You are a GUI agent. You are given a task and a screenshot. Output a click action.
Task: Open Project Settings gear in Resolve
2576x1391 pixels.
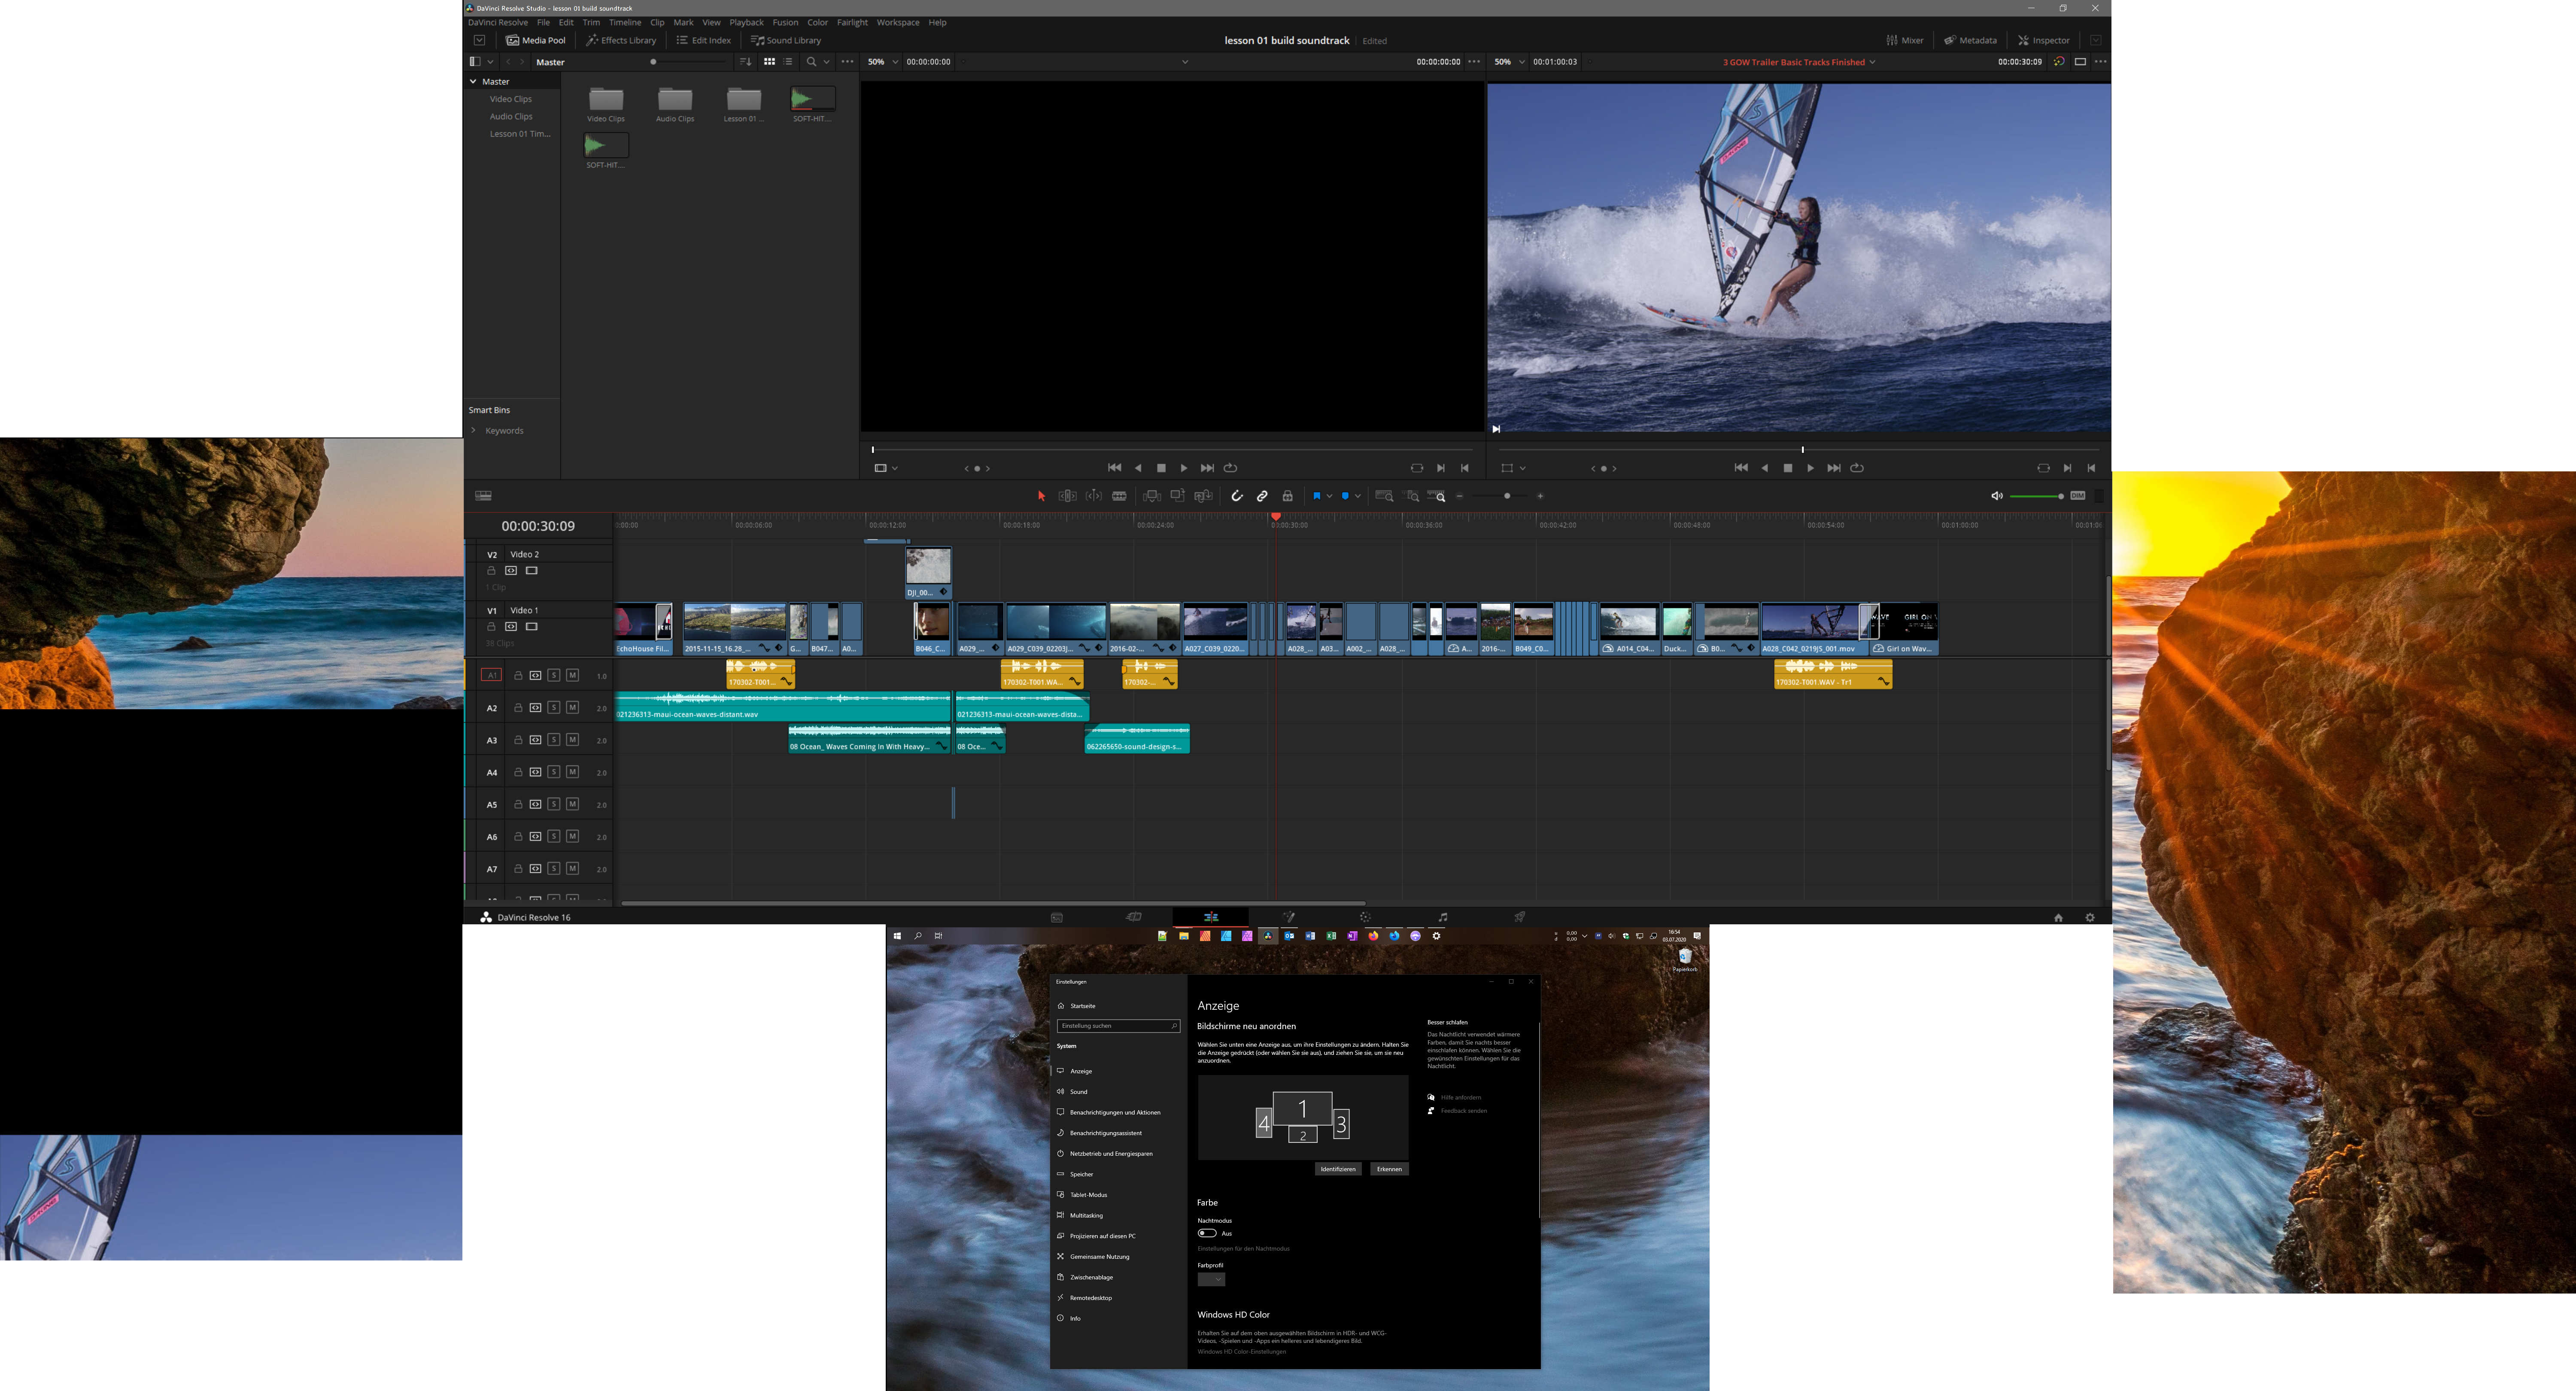pyautogui.click(x=2089, y=917)
